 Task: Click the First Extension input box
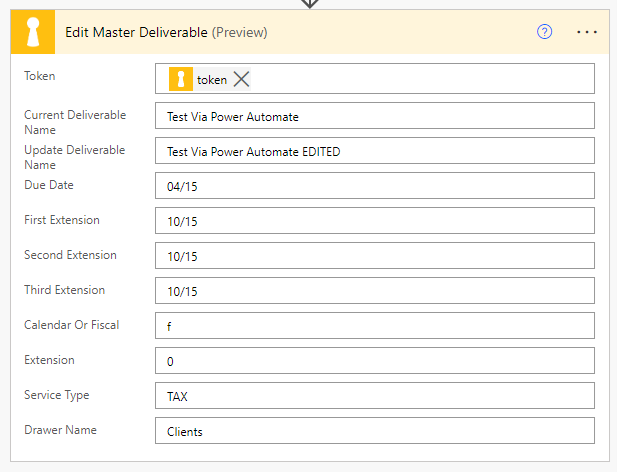(375, 221)
